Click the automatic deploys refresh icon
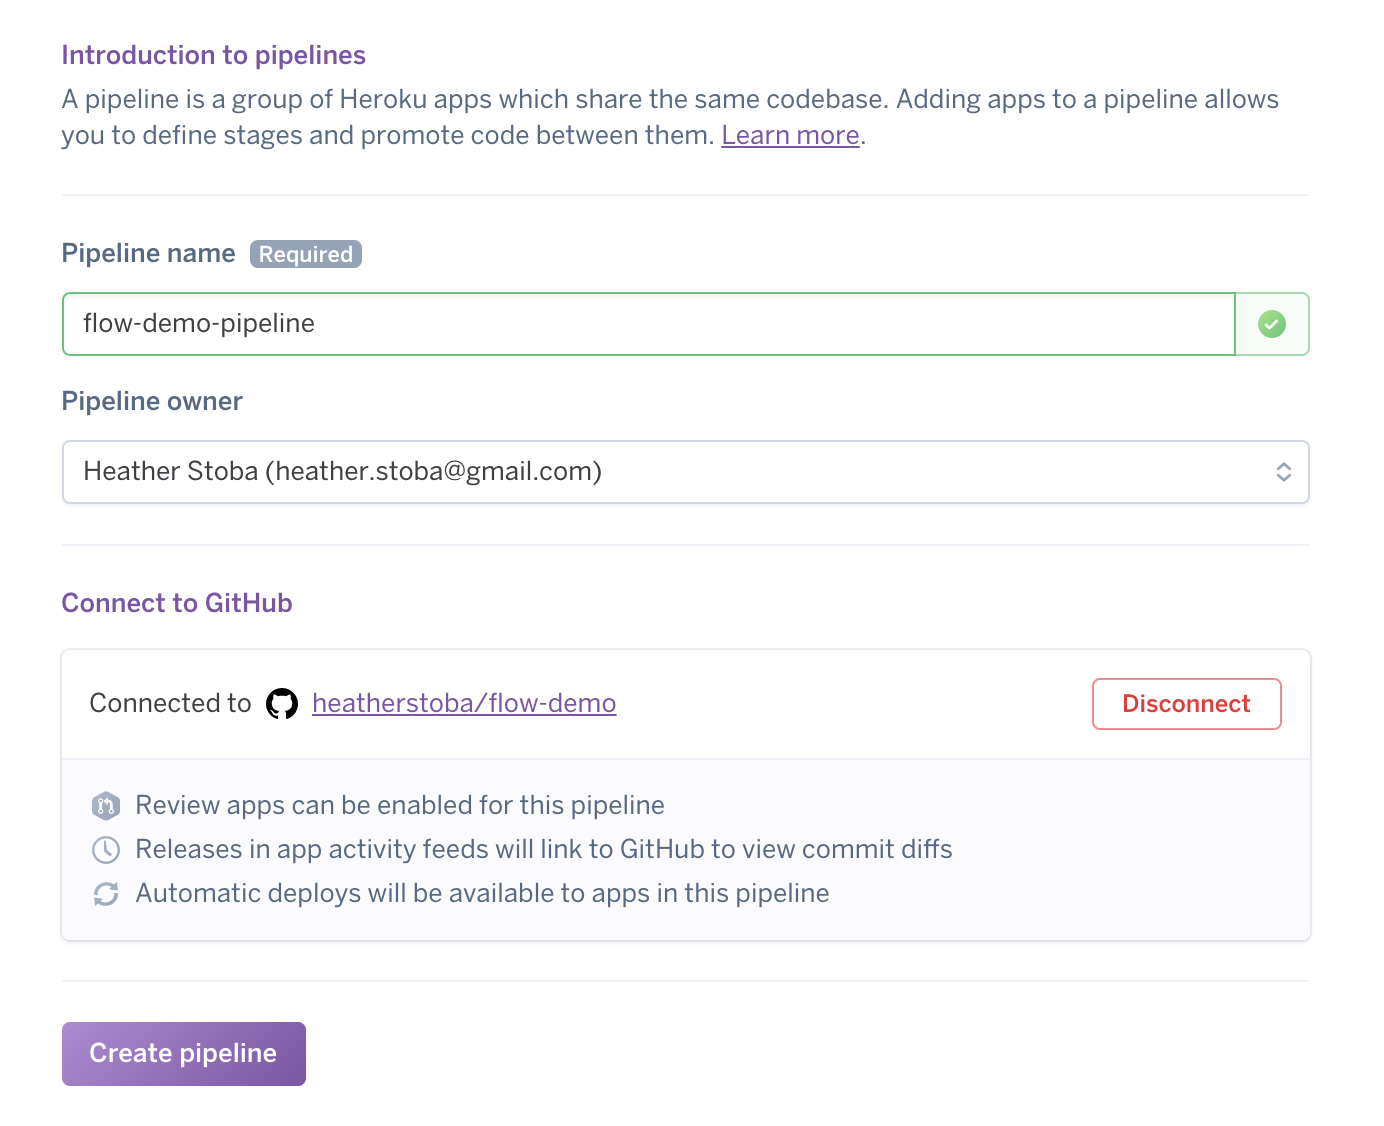 click(106, 894)
